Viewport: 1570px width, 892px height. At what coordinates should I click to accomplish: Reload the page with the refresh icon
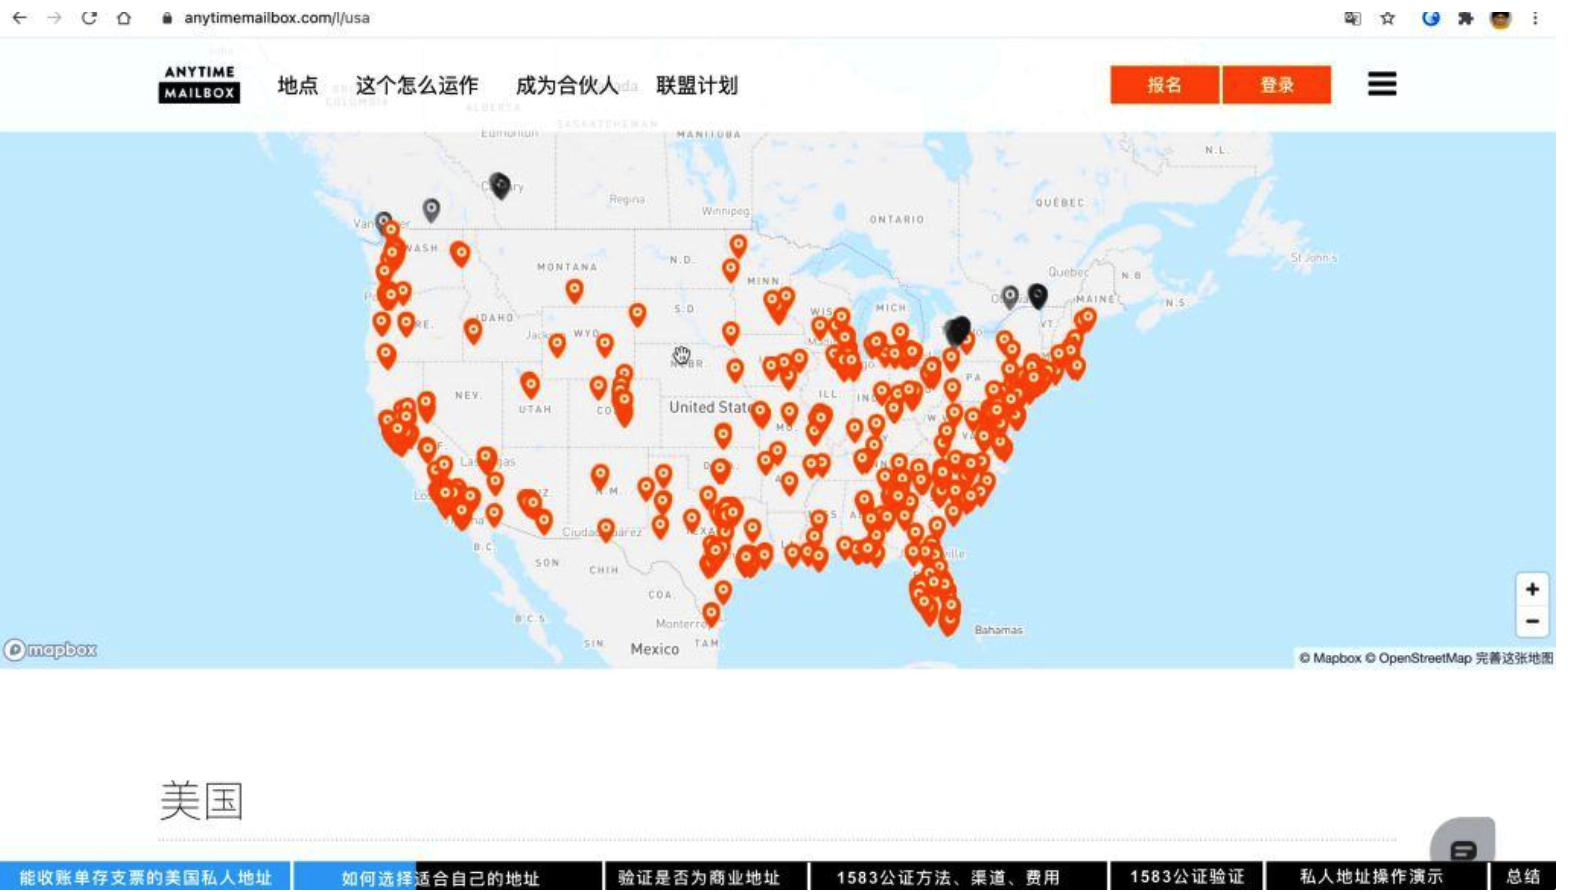89,18
